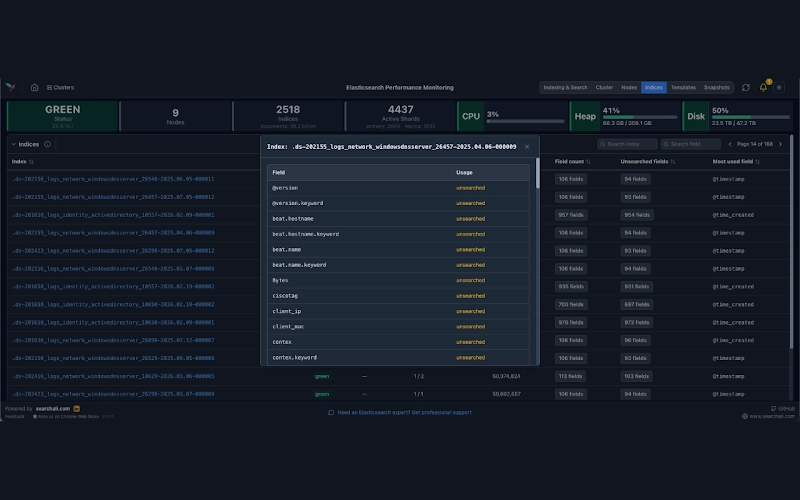Switch to the Templates tab
The width and height of the screenshot is (800, 500).
(x=683, y=88)
